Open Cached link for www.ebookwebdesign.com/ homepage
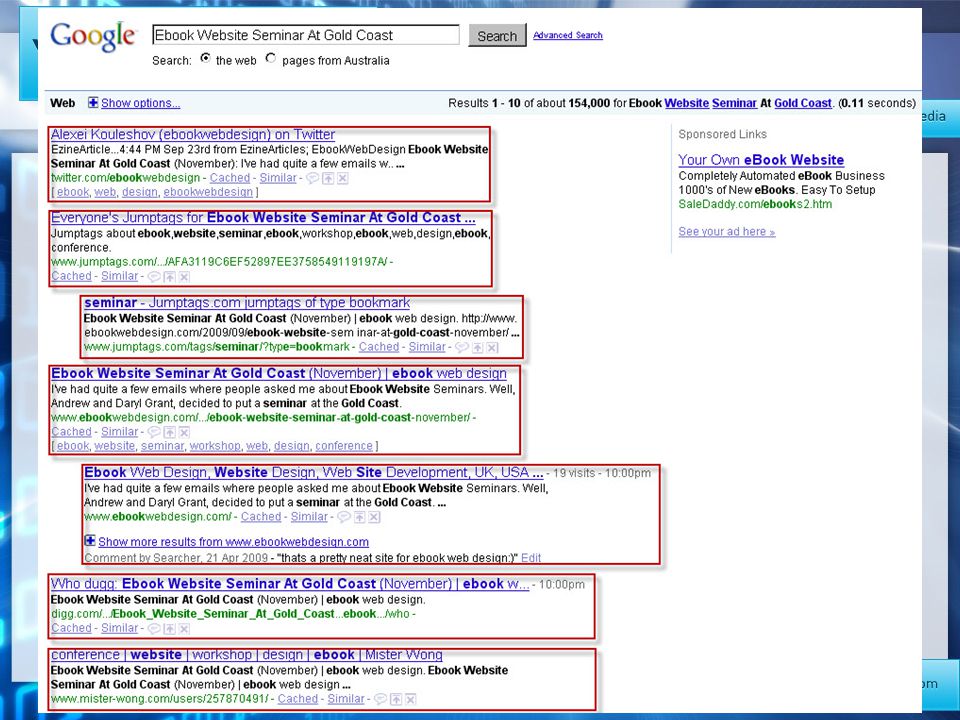The width and height of the screenshot is (960, 720). pos(261,517)
